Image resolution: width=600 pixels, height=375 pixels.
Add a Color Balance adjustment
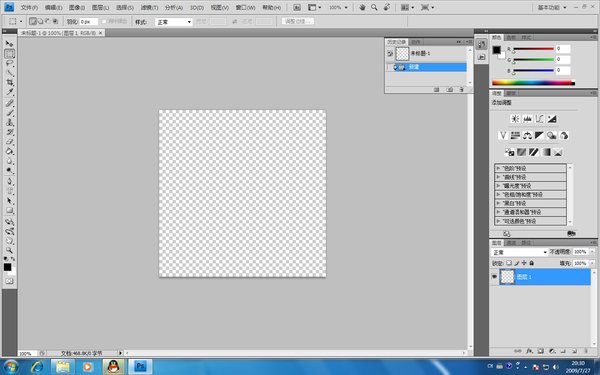tap(527, 135)
